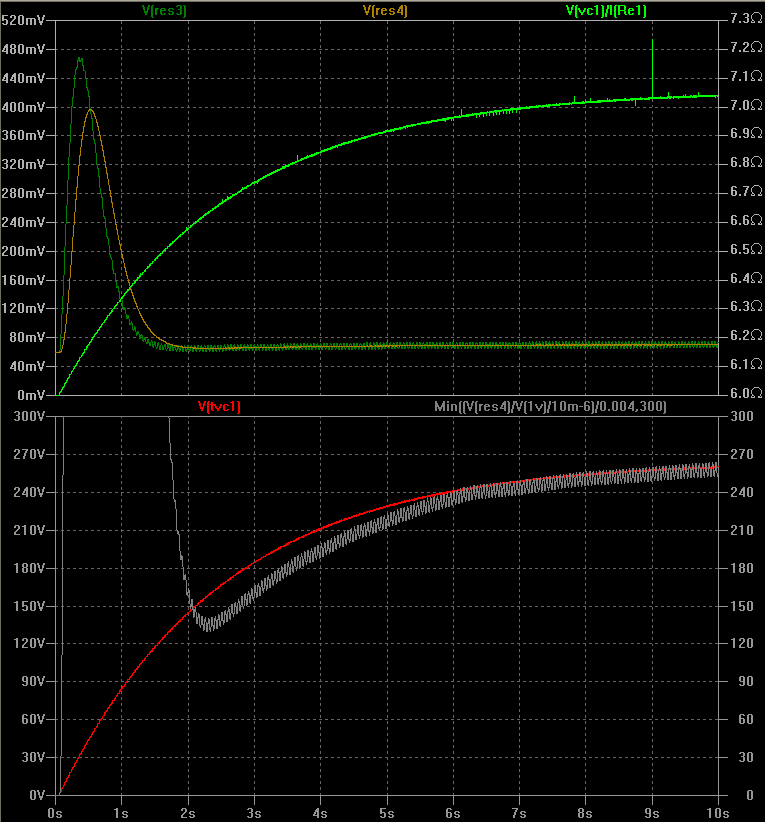765x822 pixels.
Task: Click the 90V left axis label
Action: pyautogui.click(x=33, y=681)
